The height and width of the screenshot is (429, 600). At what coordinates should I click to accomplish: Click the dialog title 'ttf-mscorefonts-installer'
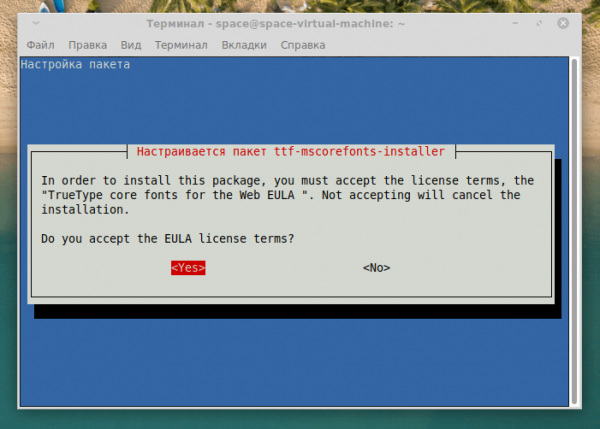point(359,152)
